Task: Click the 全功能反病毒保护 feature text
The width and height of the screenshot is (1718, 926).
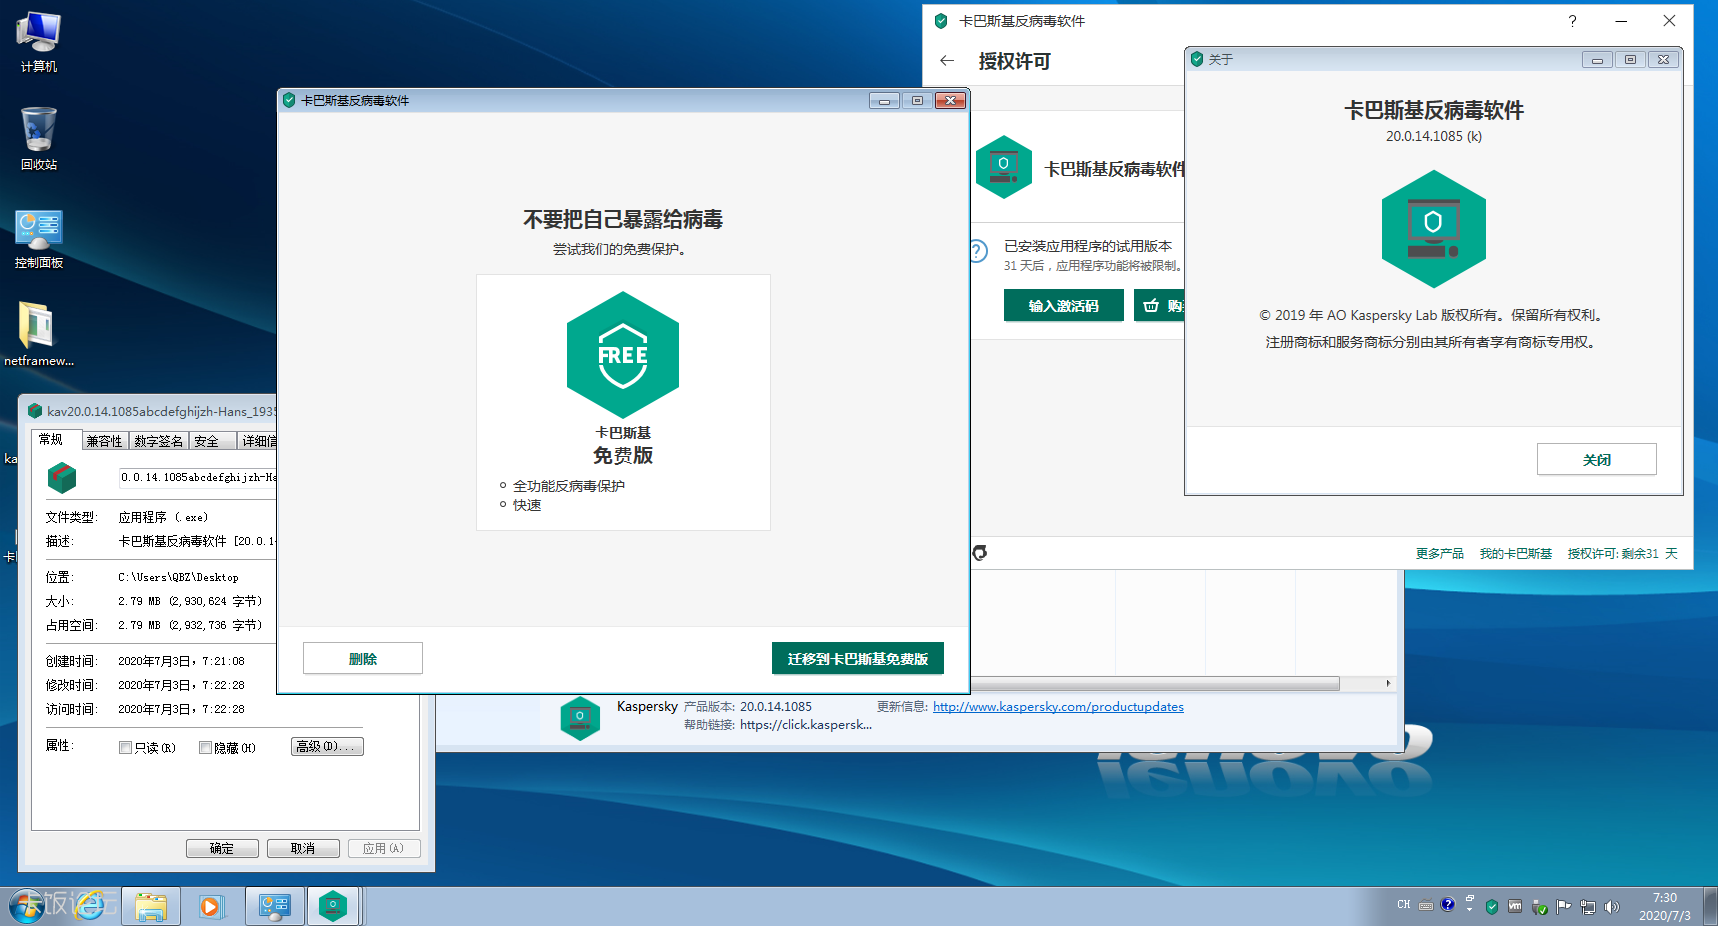Action: [x=569, y=486]
